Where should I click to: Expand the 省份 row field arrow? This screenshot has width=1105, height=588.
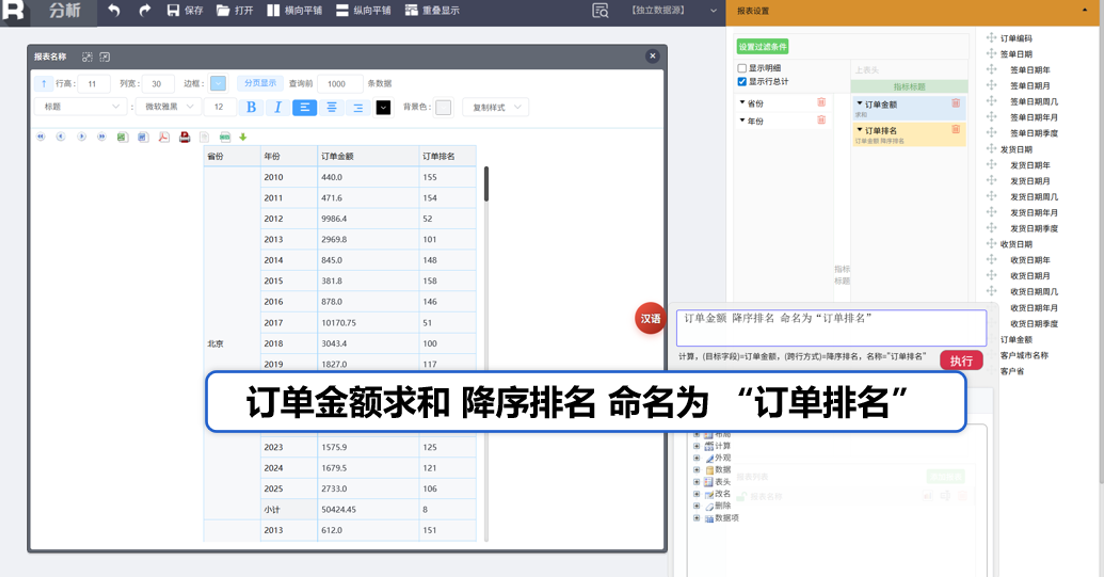click(x=742, y=103)
